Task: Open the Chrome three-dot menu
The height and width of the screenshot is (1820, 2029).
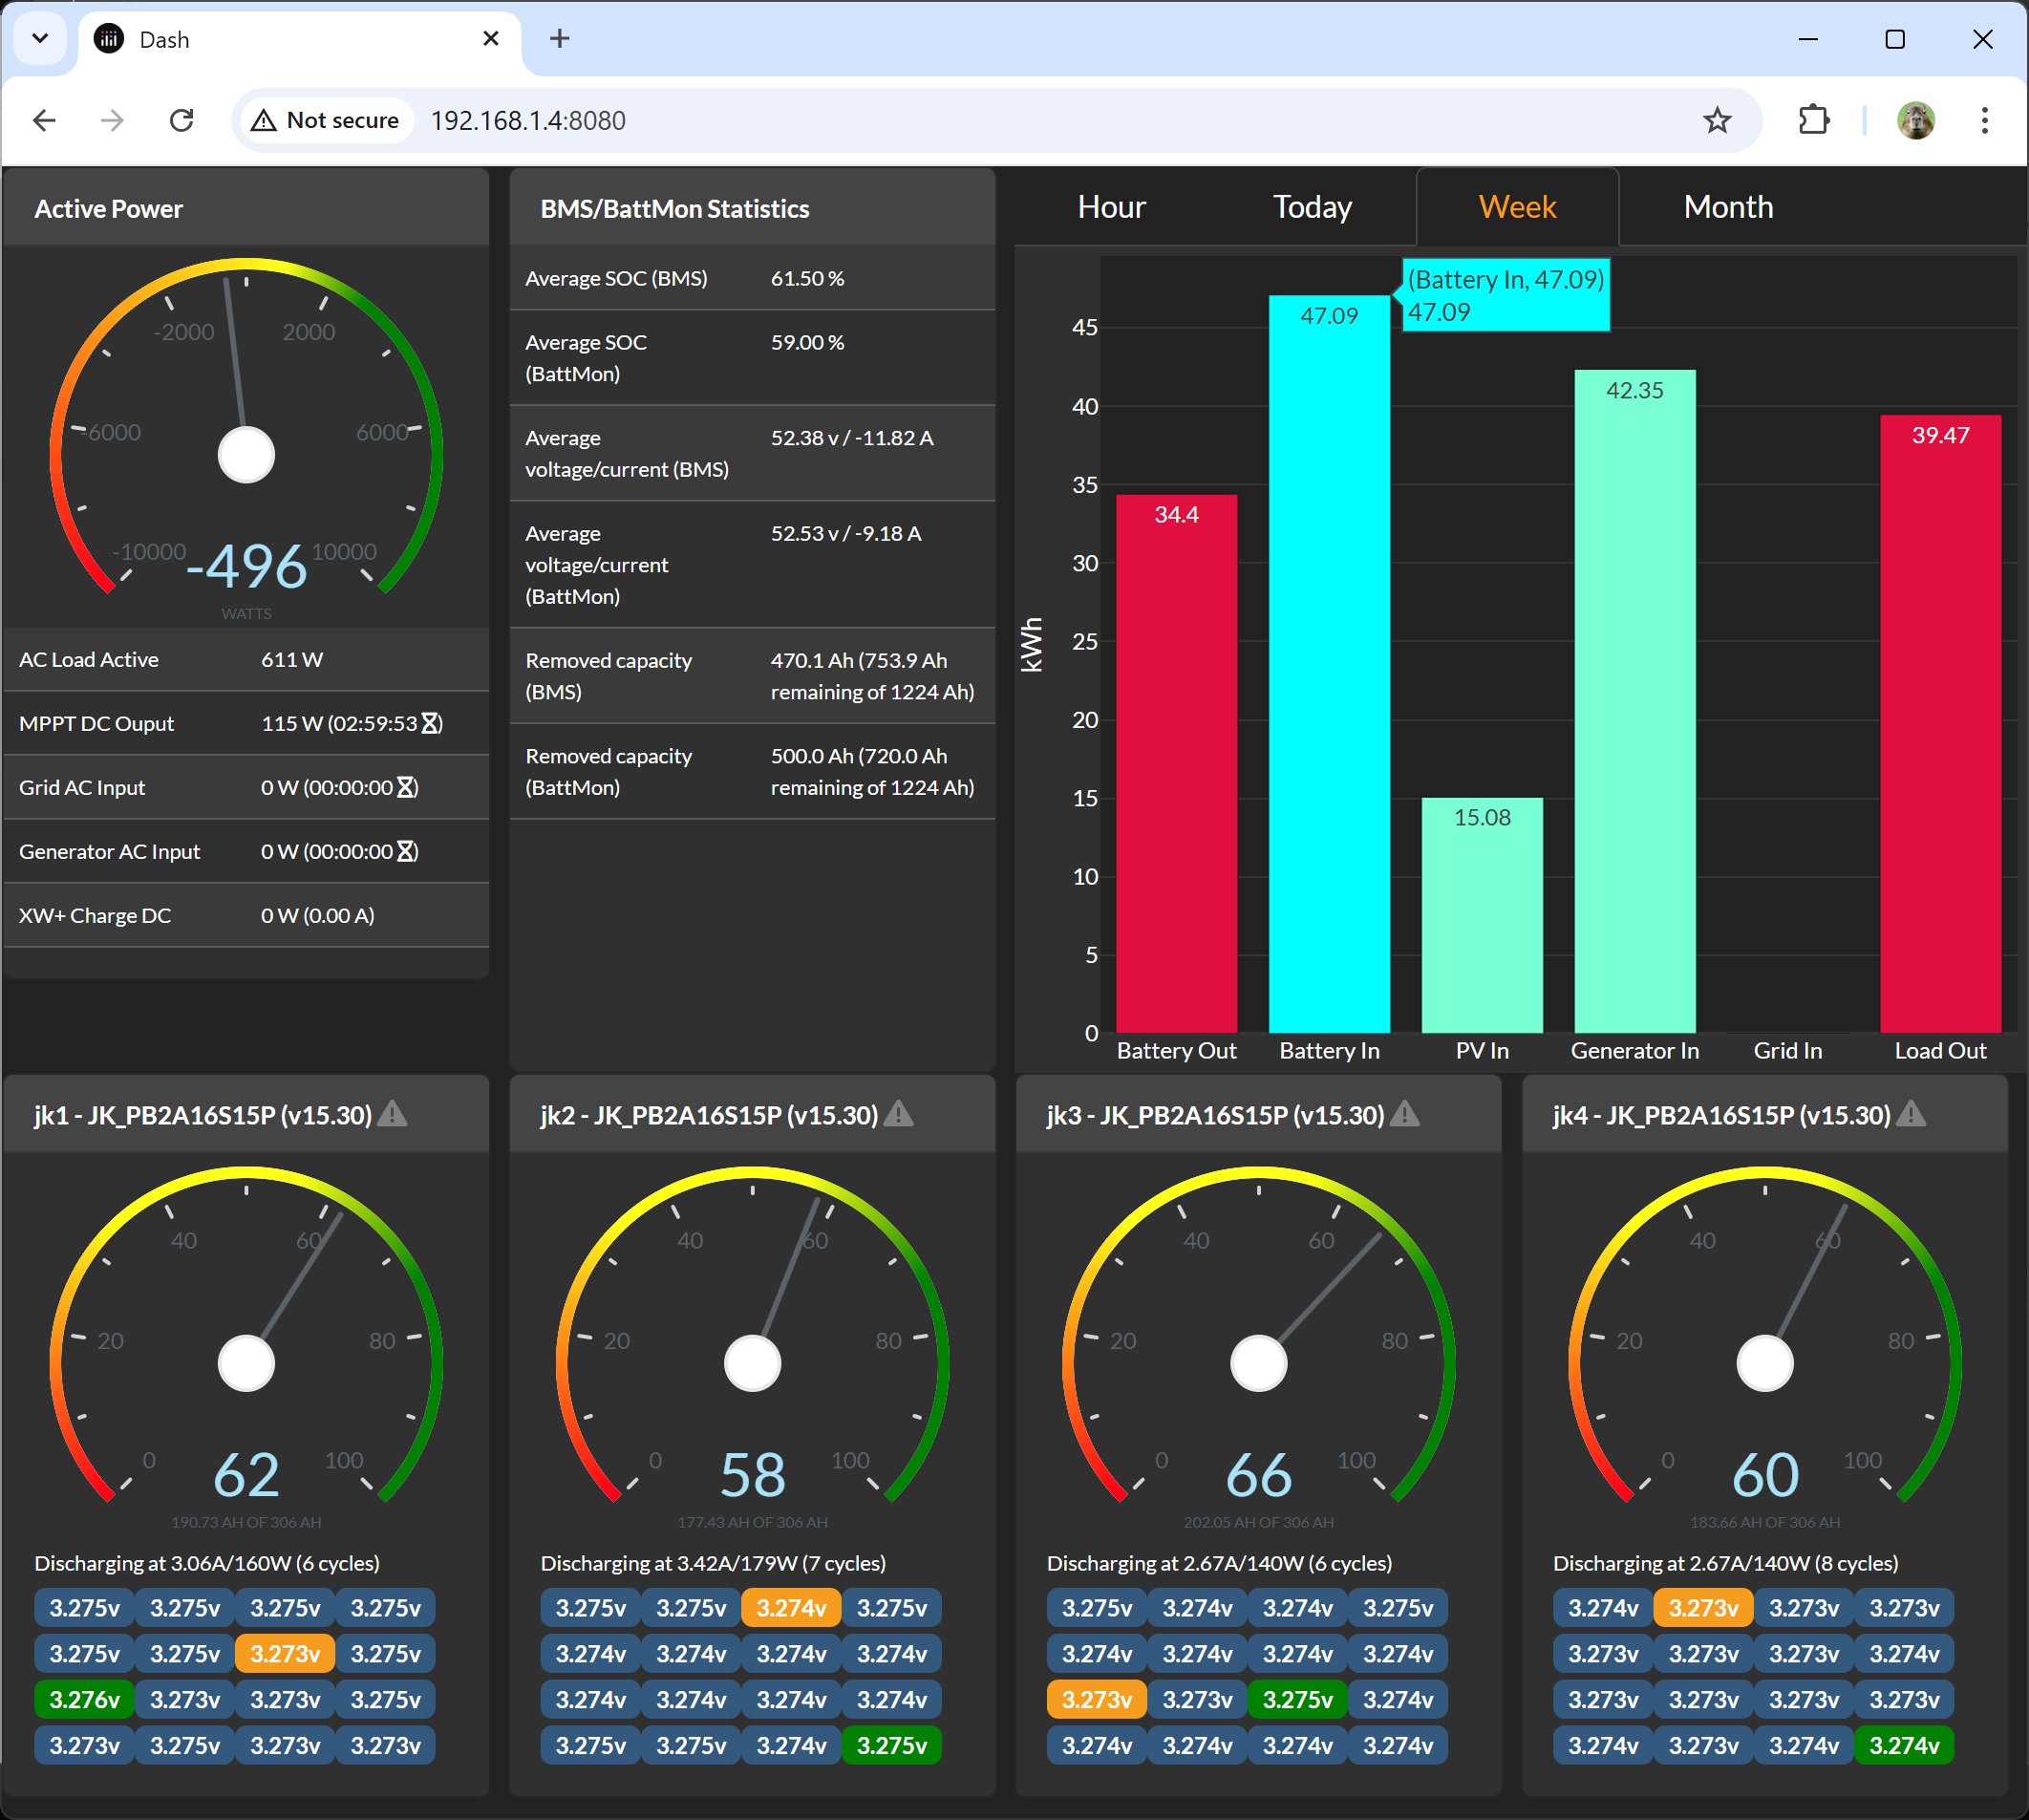Action: pyautogui.click(x=1983, y=120)
